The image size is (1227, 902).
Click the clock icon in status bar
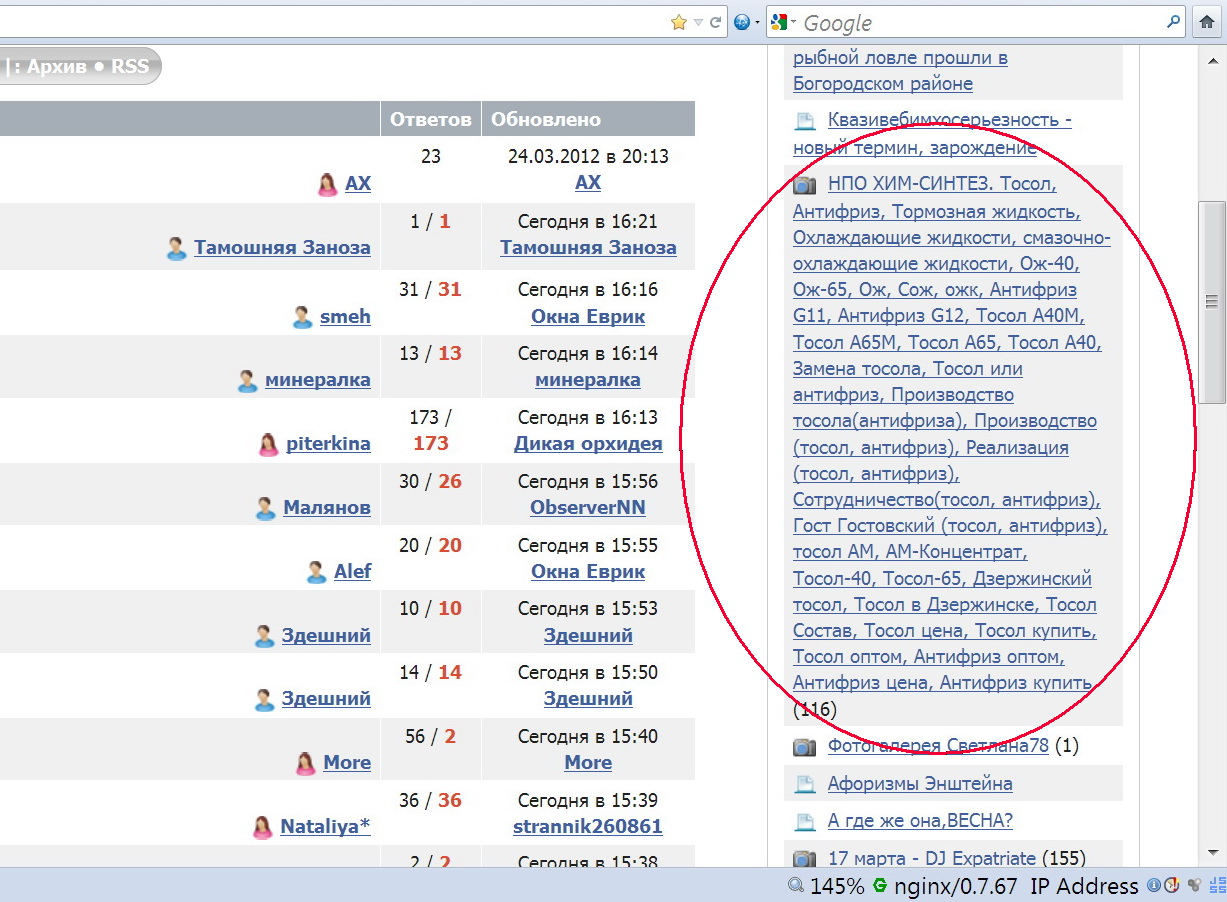click(1172, 886)
